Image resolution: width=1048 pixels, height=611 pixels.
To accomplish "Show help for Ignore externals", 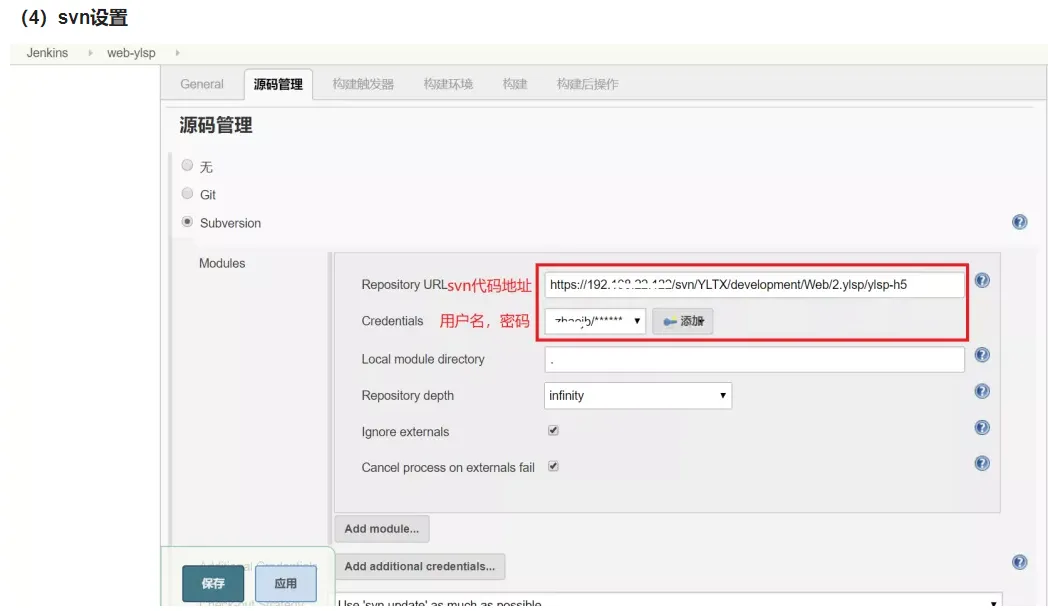I will coord(982,427).
